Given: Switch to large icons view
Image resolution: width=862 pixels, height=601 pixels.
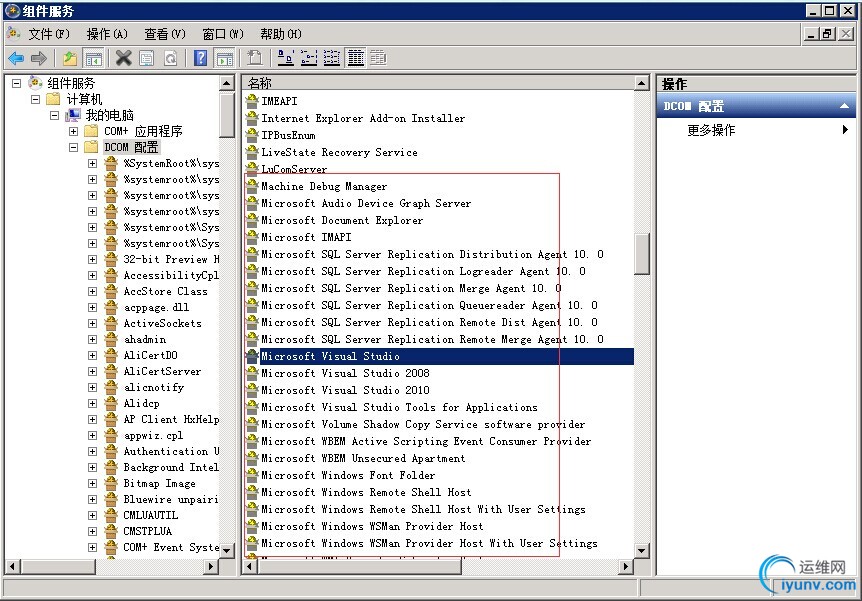Looking at the screenshot, I should click(x=285, y=58).
